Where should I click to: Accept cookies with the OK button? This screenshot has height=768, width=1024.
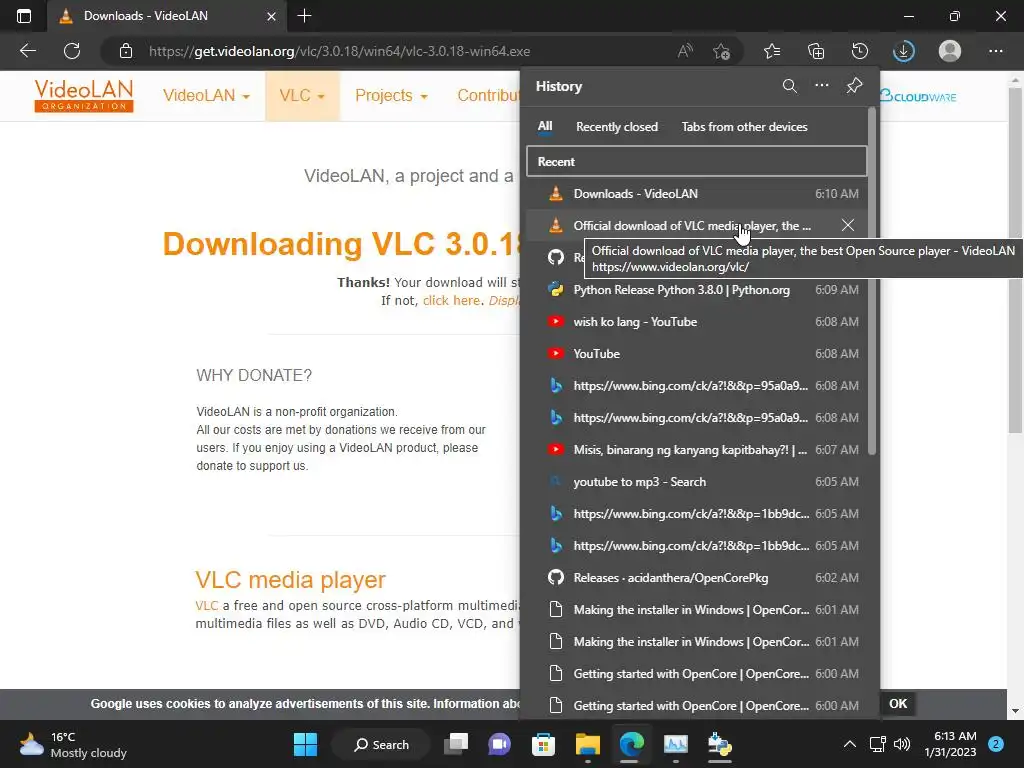pyautogui.click(x=898, y=703)
